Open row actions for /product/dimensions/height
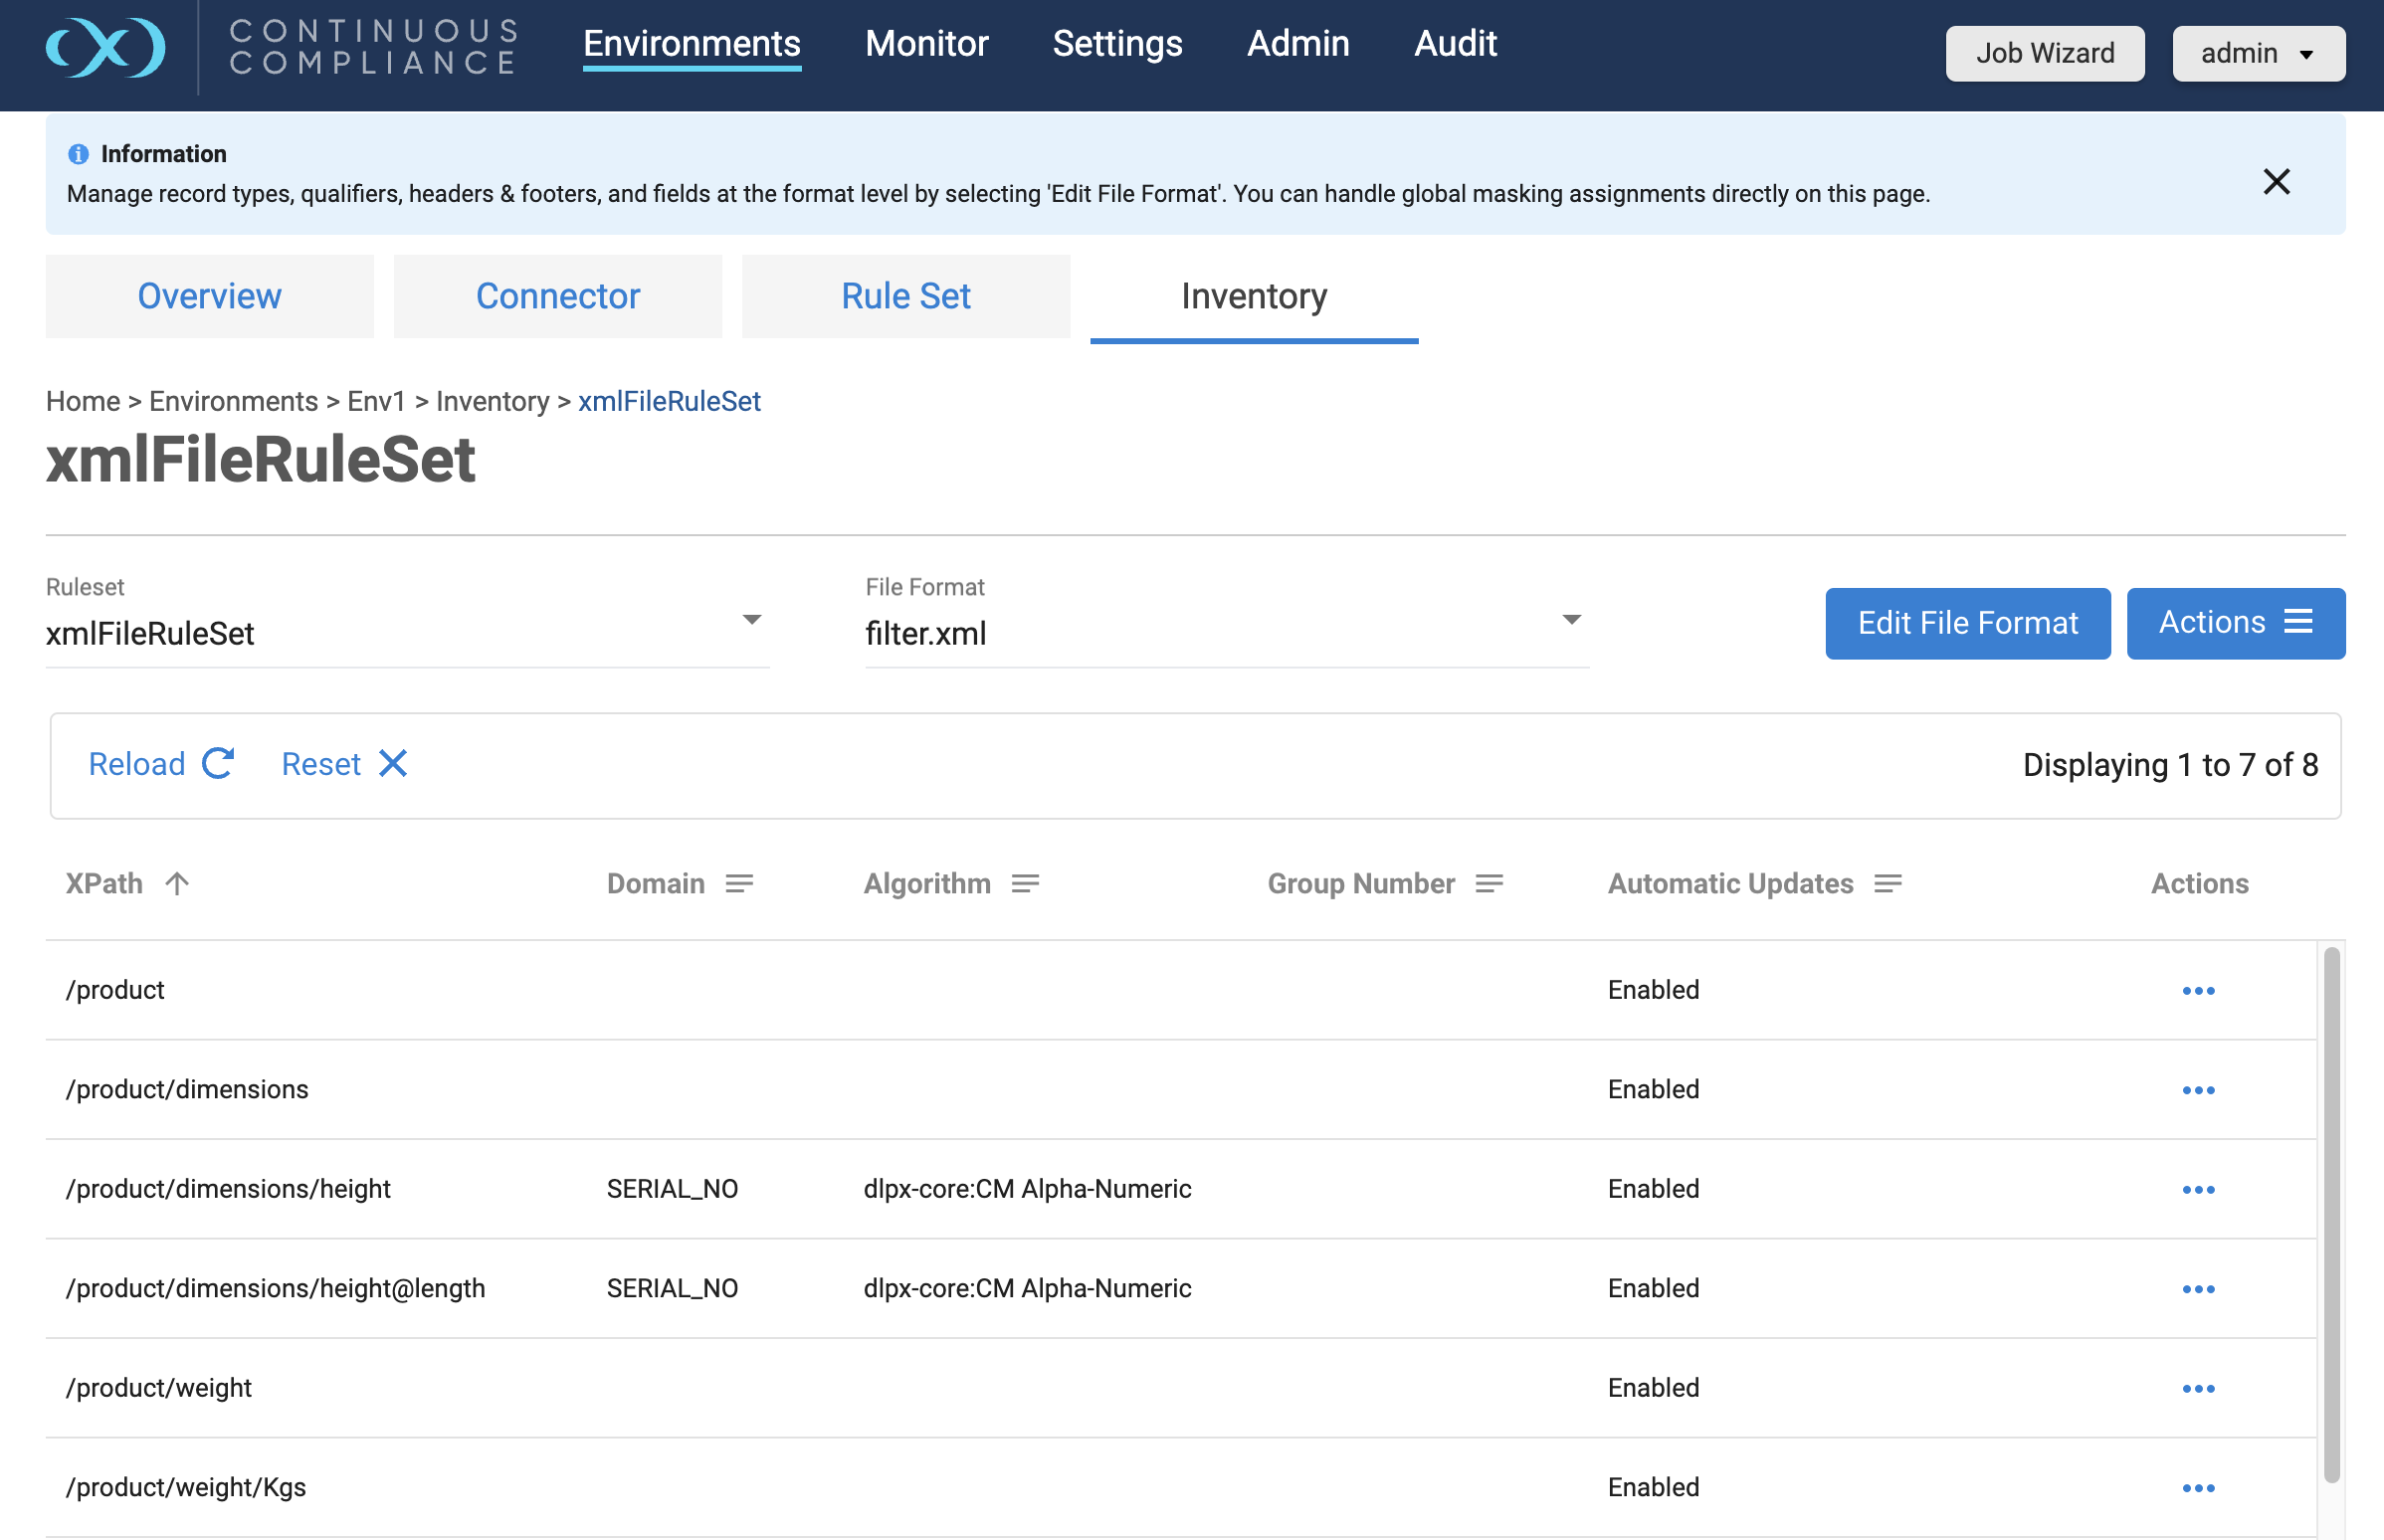The width and height of the screenshot is (2384, 1540). 2198,1190
